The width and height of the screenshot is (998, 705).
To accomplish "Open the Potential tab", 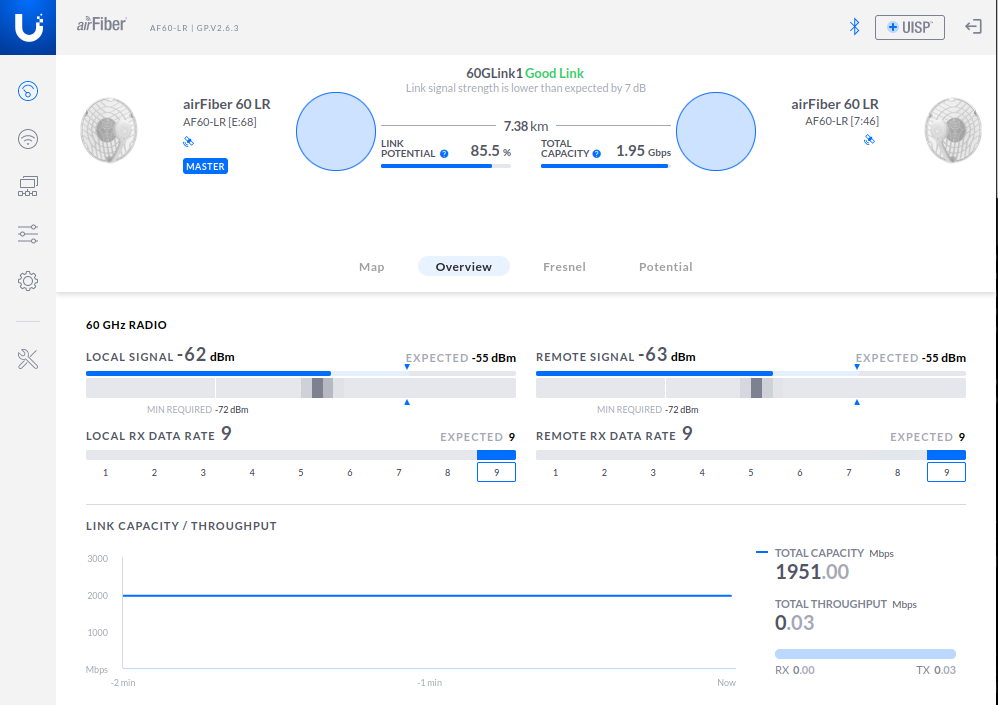I will 665,267.
